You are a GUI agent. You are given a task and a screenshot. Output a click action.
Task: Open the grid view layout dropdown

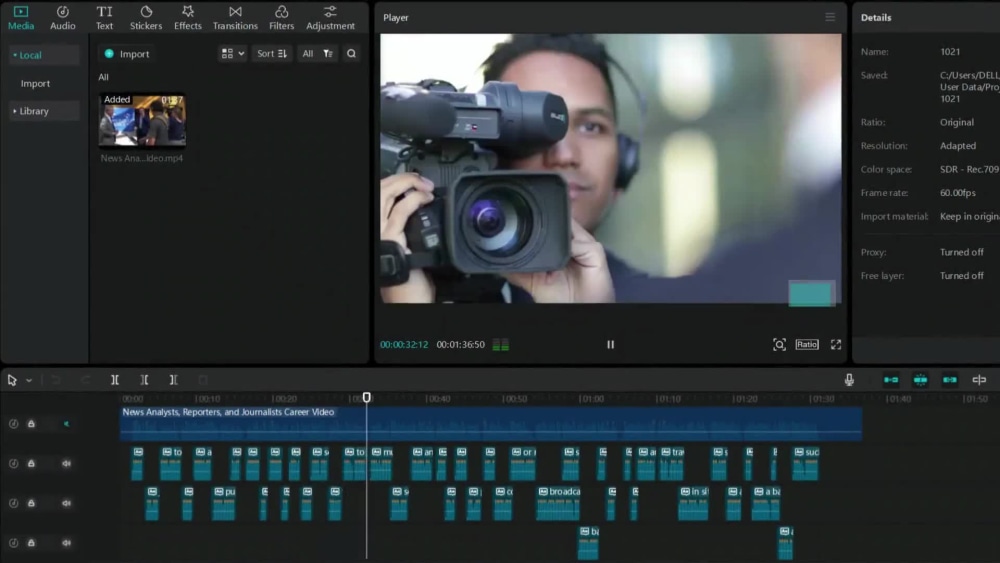coord(233,54)
